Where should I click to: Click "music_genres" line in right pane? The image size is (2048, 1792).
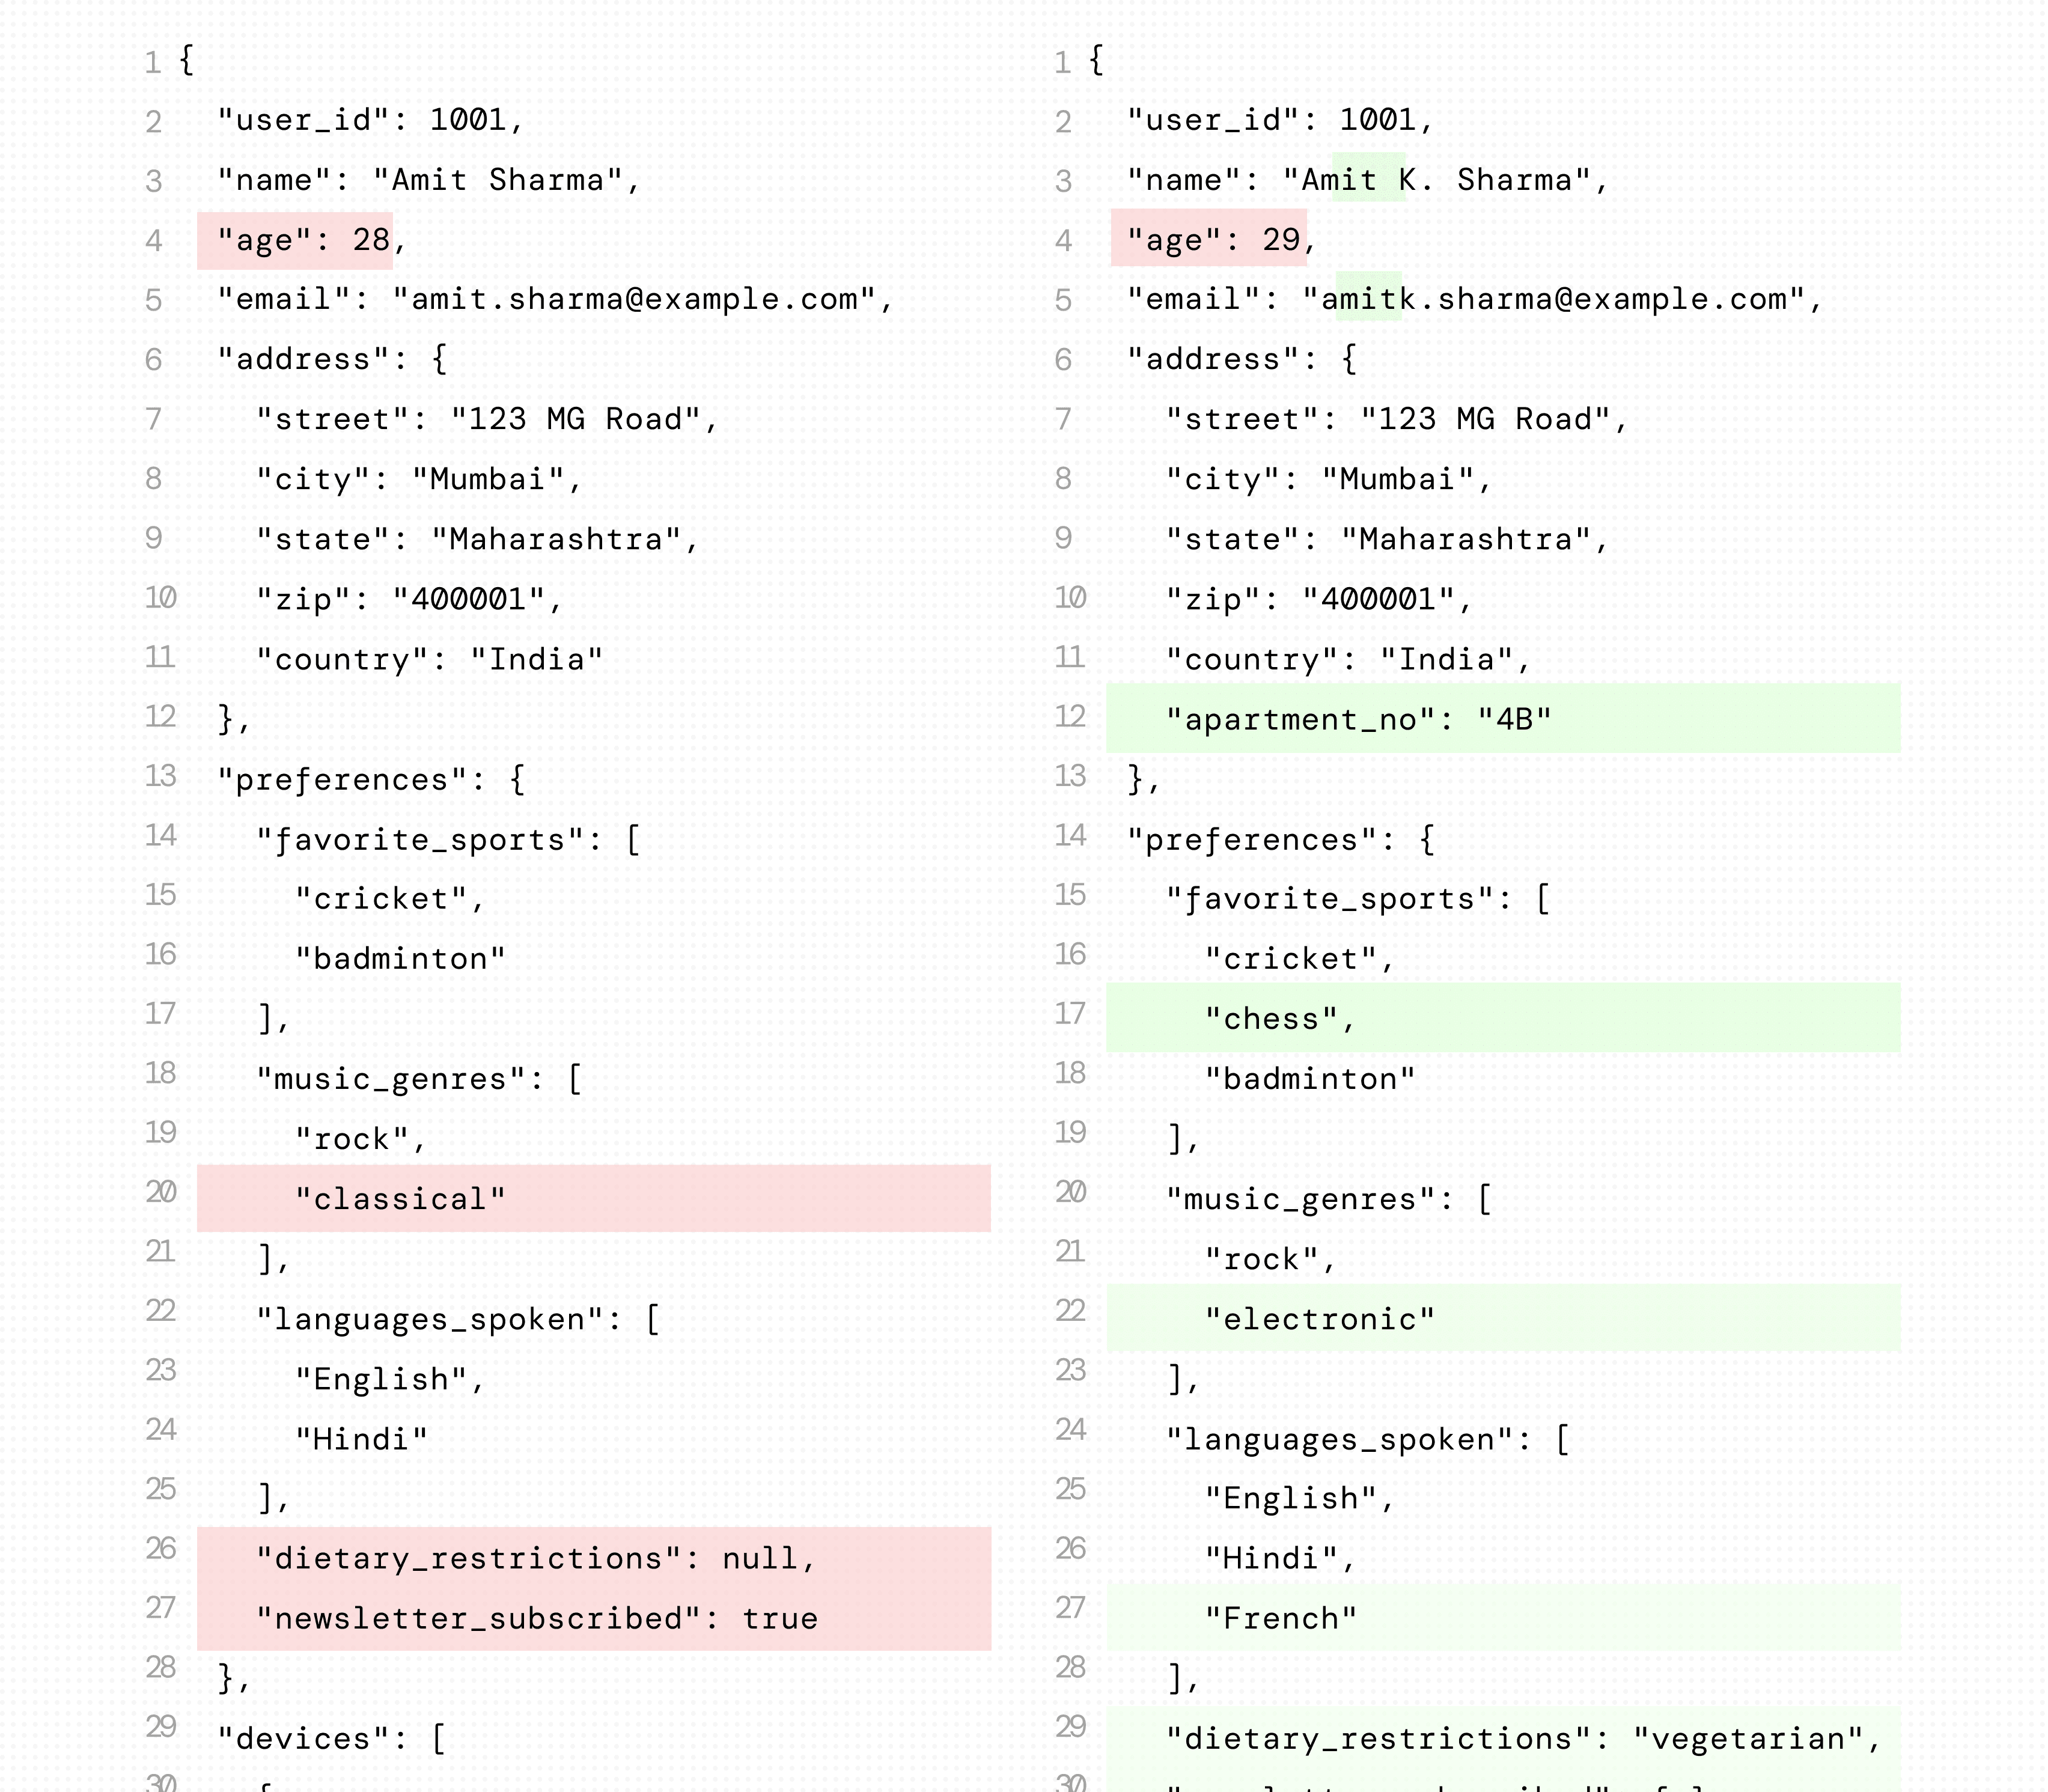(x=1329, y=1200)
